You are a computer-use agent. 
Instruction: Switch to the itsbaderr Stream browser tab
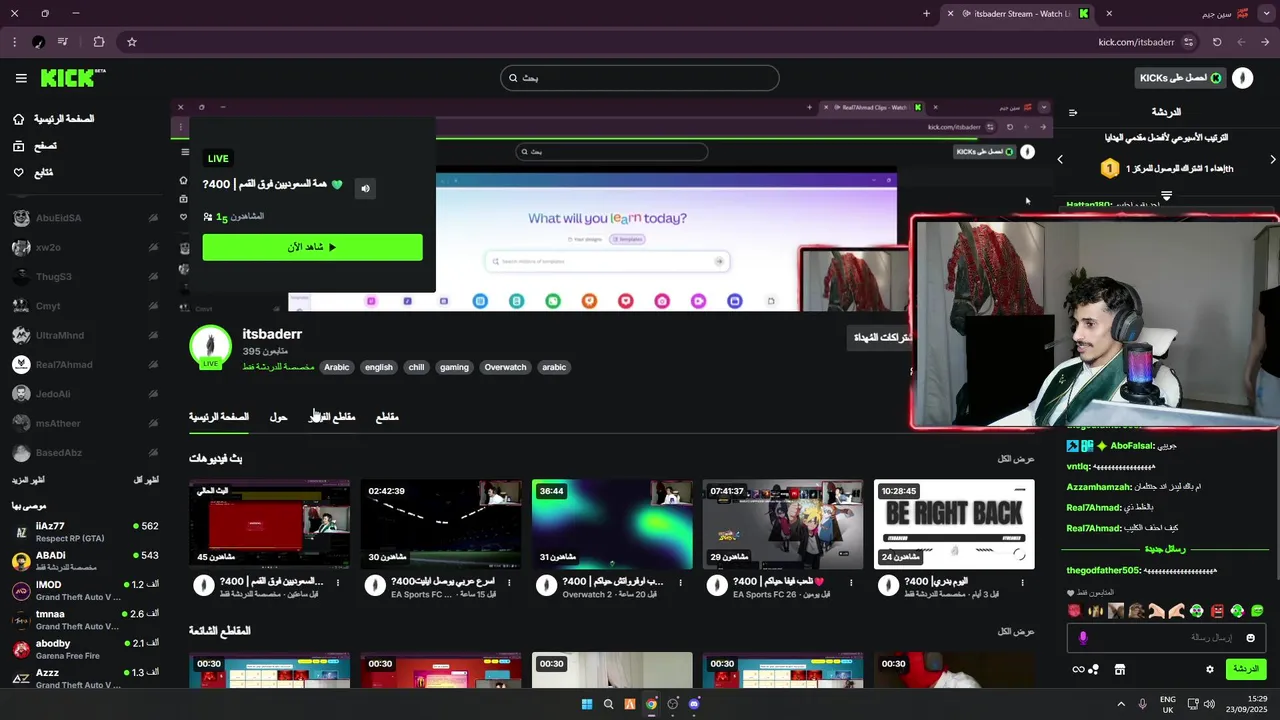[x=1018, y=13]
